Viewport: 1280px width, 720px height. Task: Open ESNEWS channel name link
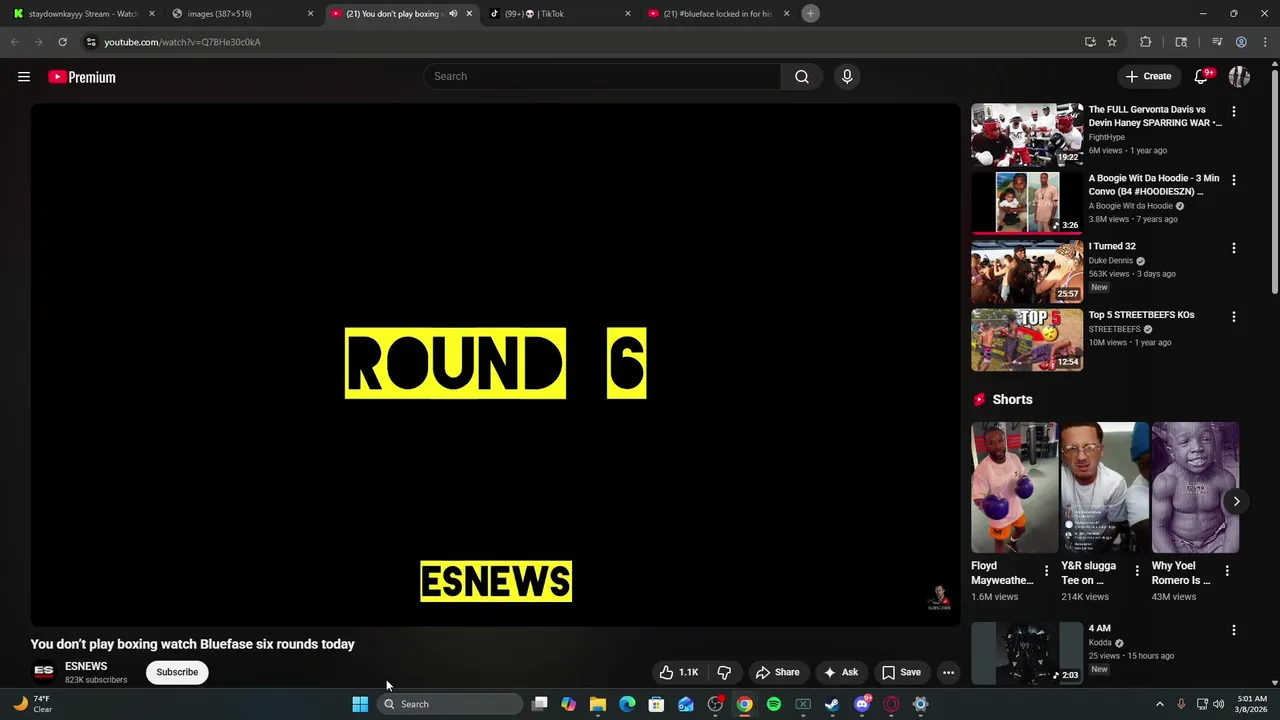coord(86,666)
